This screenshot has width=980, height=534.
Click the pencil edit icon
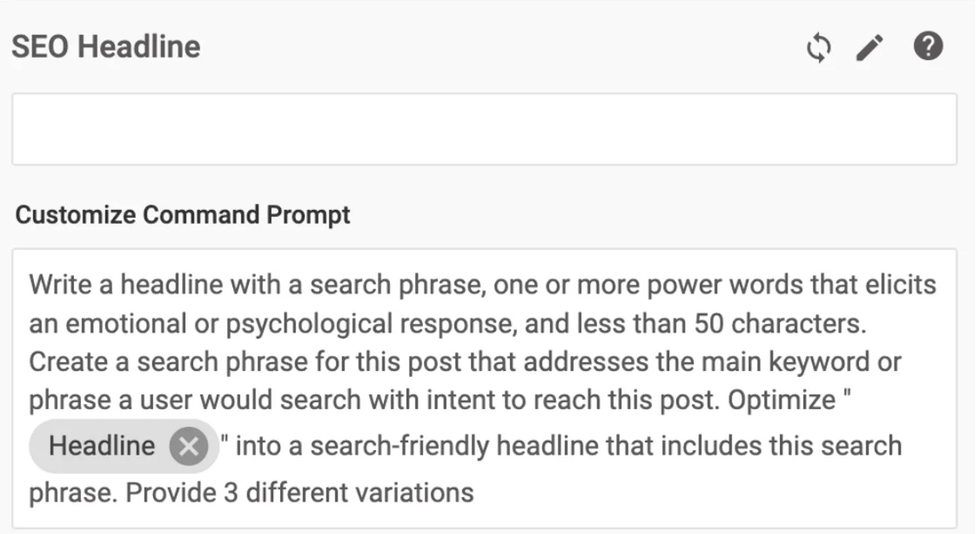click(x=870, y=48)
